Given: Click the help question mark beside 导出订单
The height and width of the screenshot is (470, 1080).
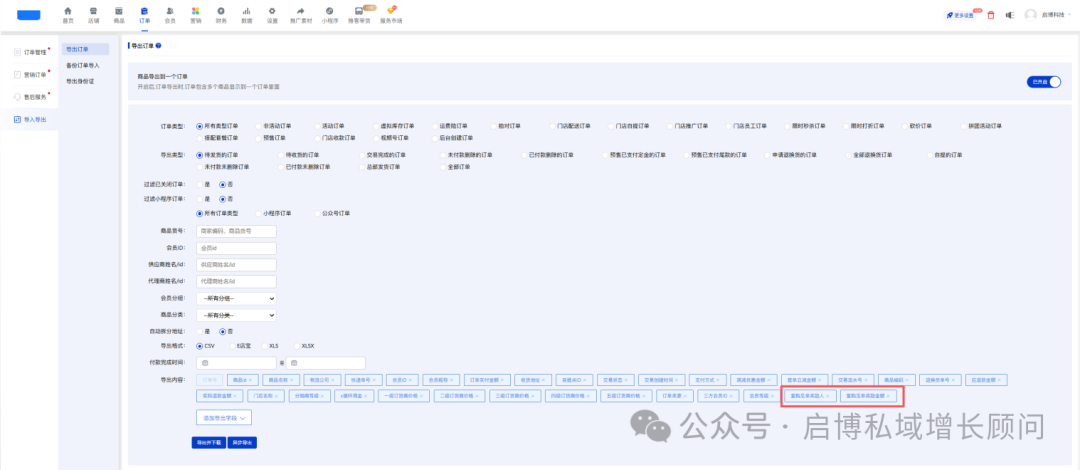Looking at the screenshot, I should click(158, 45).
